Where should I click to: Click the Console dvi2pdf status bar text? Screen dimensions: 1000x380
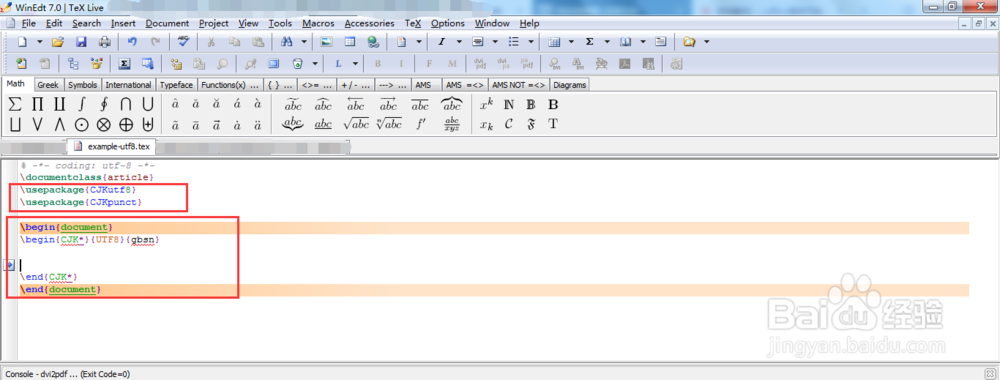tap(67, 374)
